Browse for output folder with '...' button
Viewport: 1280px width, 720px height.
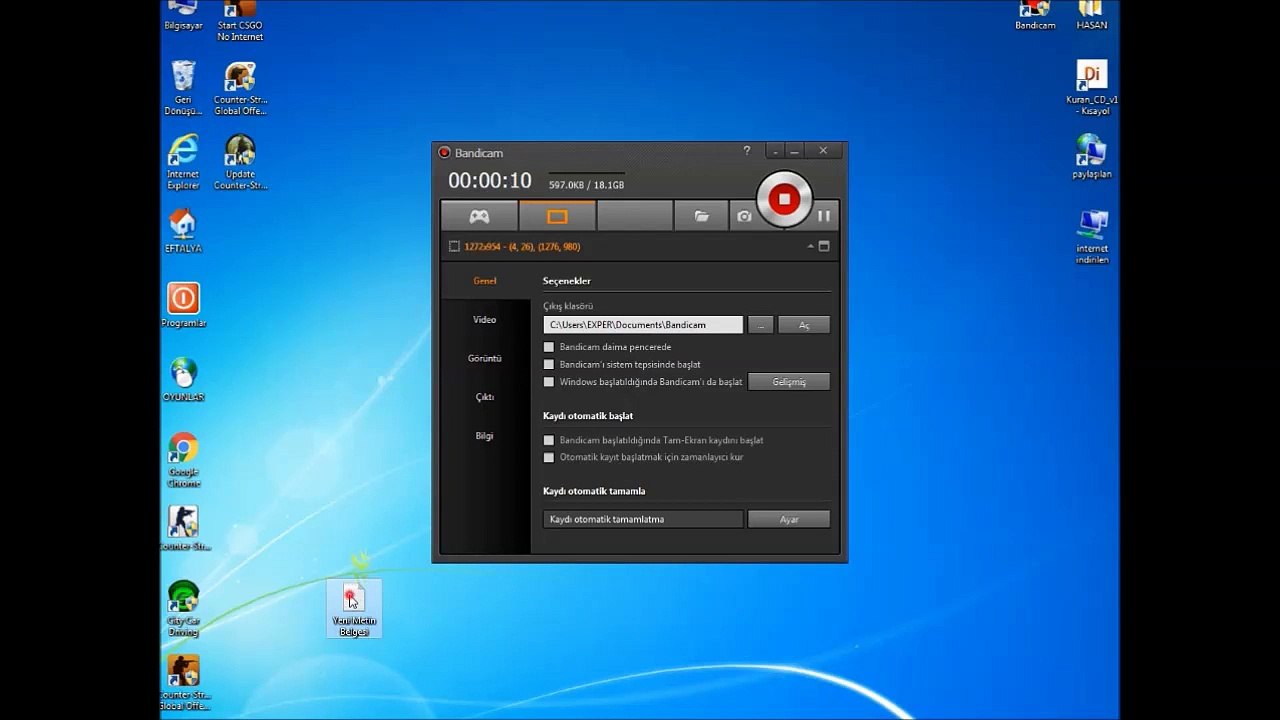(x=760, y=325)
